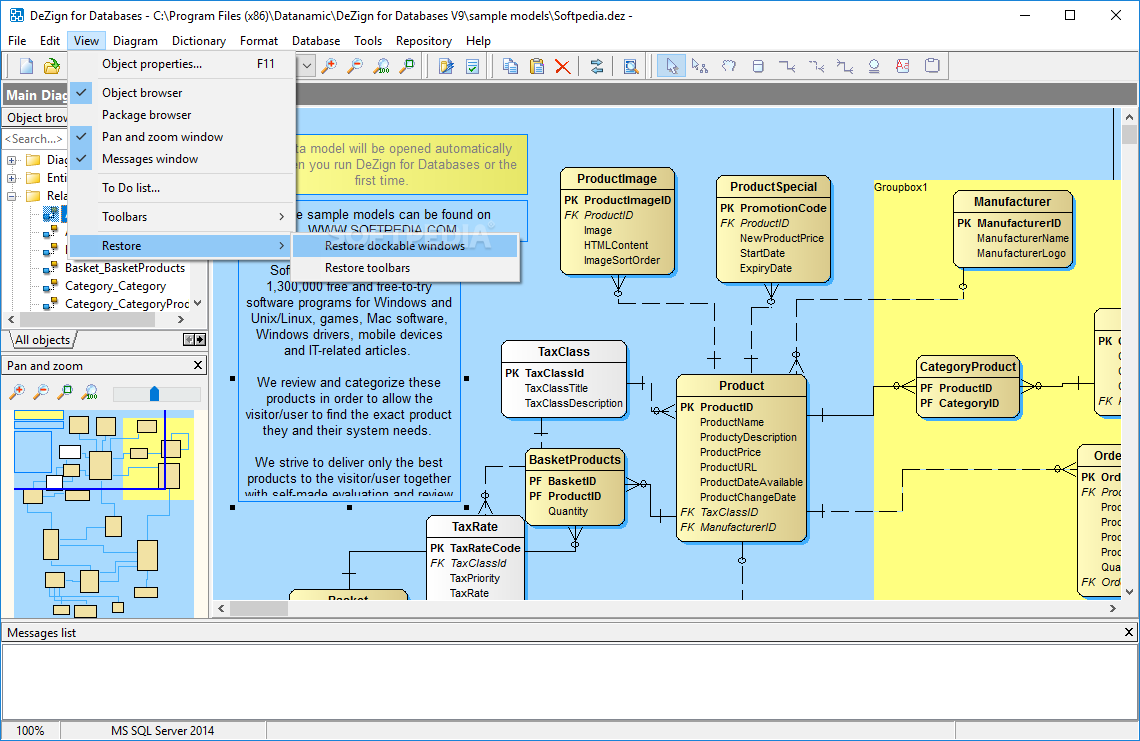
Task: Open the Repository menu
Action: tap(424, 41)
